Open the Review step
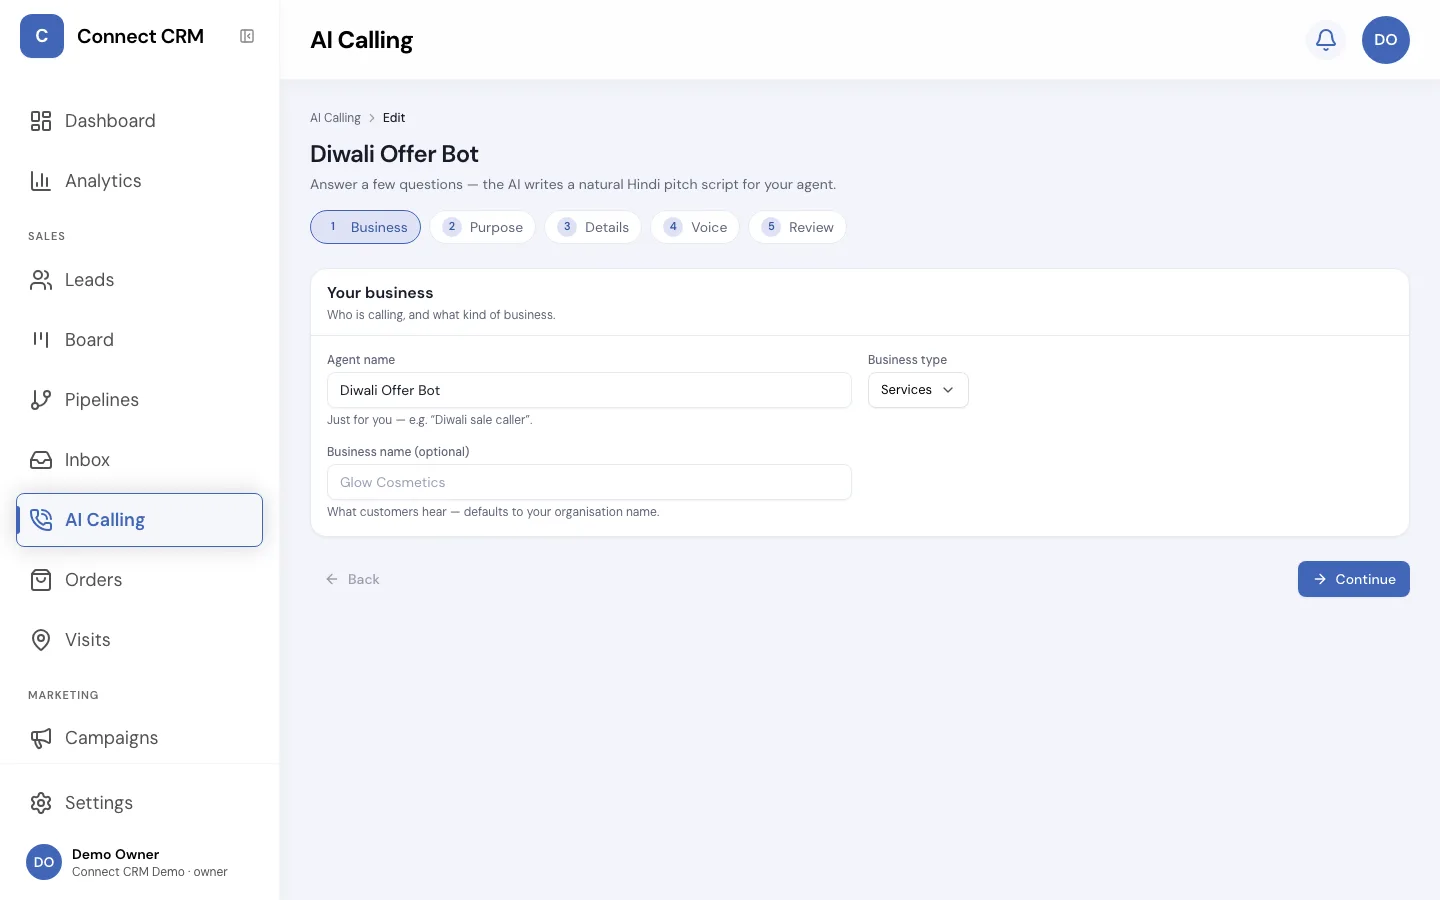The image size is (1440, 900). pos(797,227)
